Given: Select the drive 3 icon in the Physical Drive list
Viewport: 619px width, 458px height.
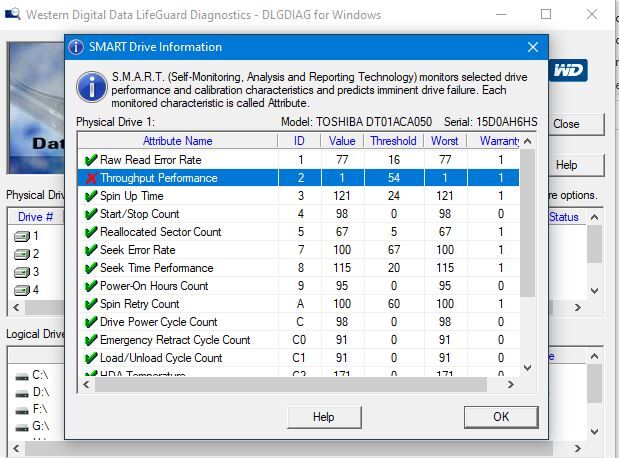Looking at the screenshot, I should (x=22, y=272).
